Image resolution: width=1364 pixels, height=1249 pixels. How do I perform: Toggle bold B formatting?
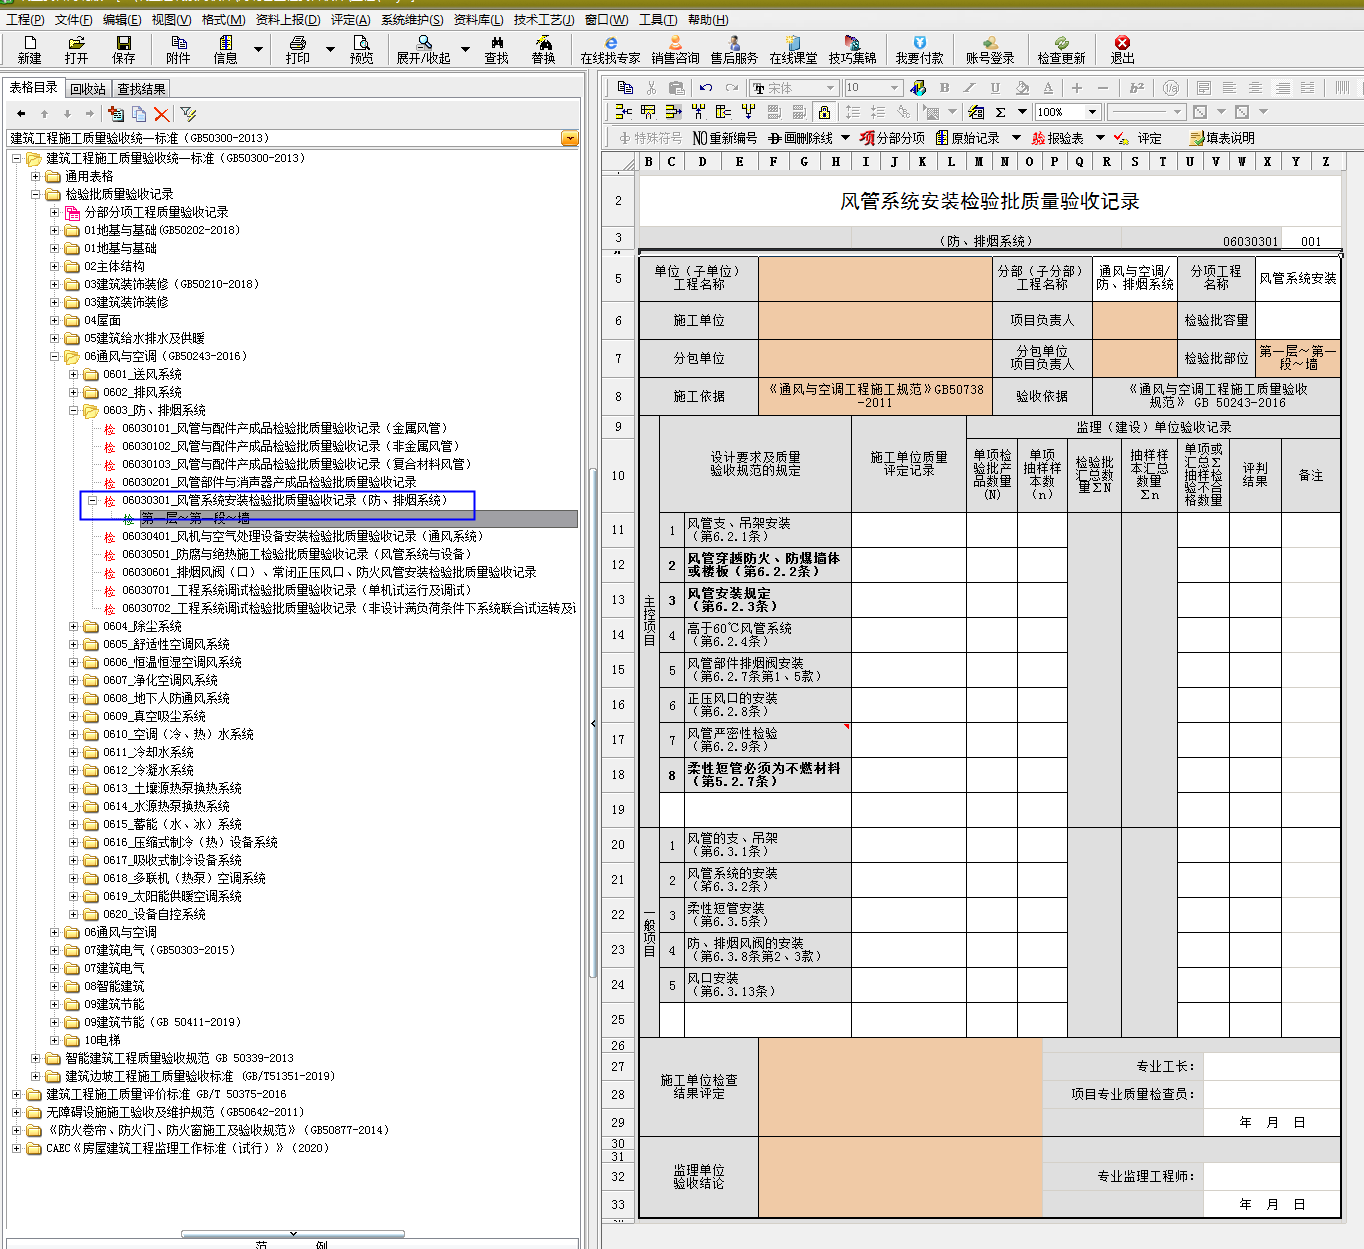pos(944,88)
